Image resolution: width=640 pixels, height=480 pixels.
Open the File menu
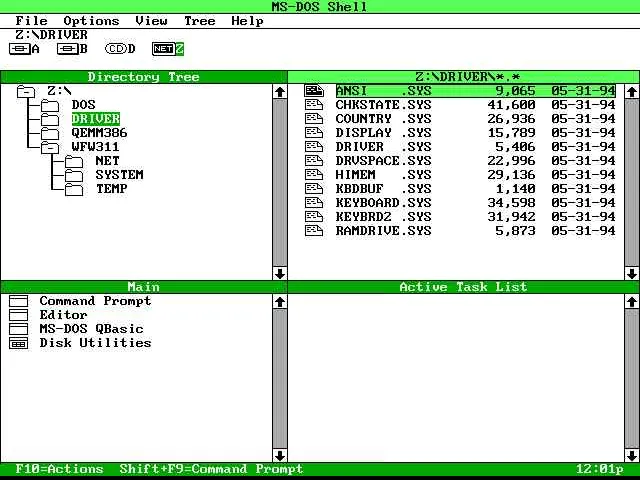pyautogui.click(x=31, y=21)
